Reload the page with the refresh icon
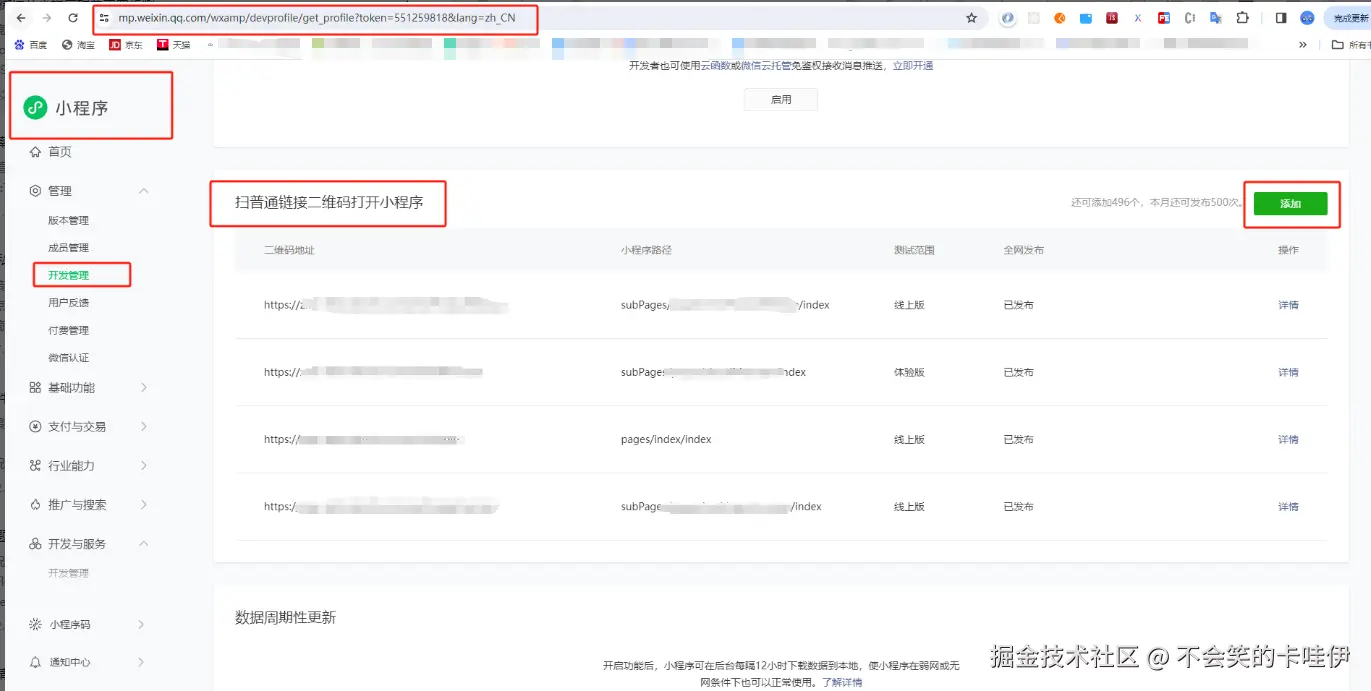This screenshot has height=691, width=1371. (73, 18)
